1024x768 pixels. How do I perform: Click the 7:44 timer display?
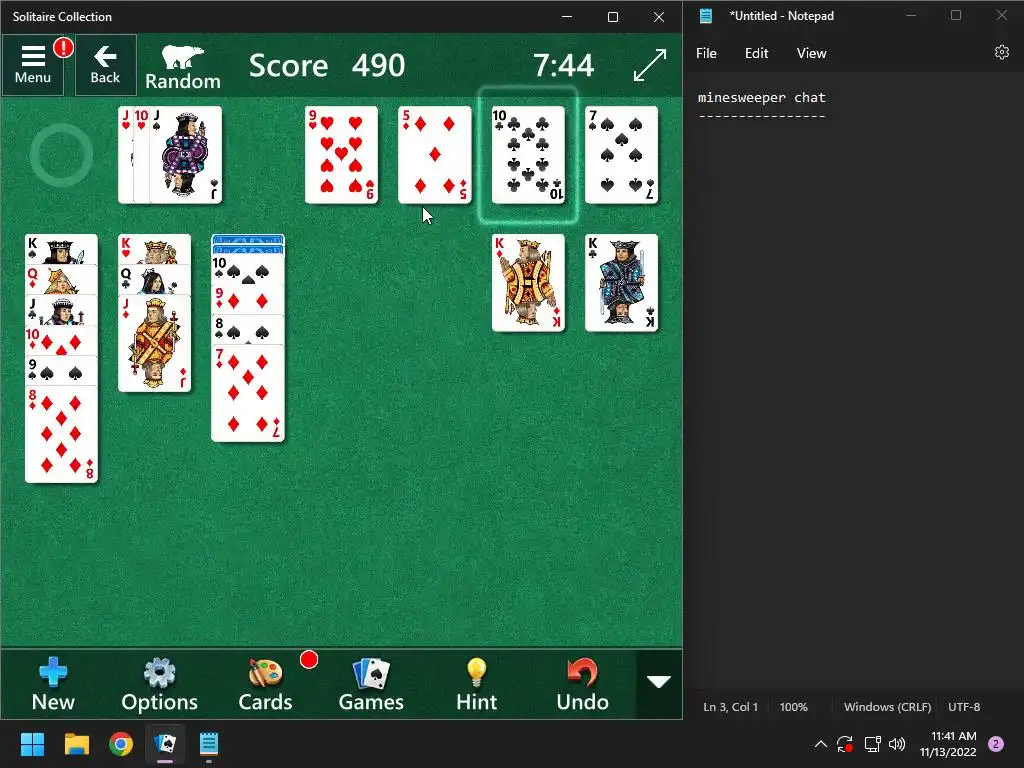[563, 65]
